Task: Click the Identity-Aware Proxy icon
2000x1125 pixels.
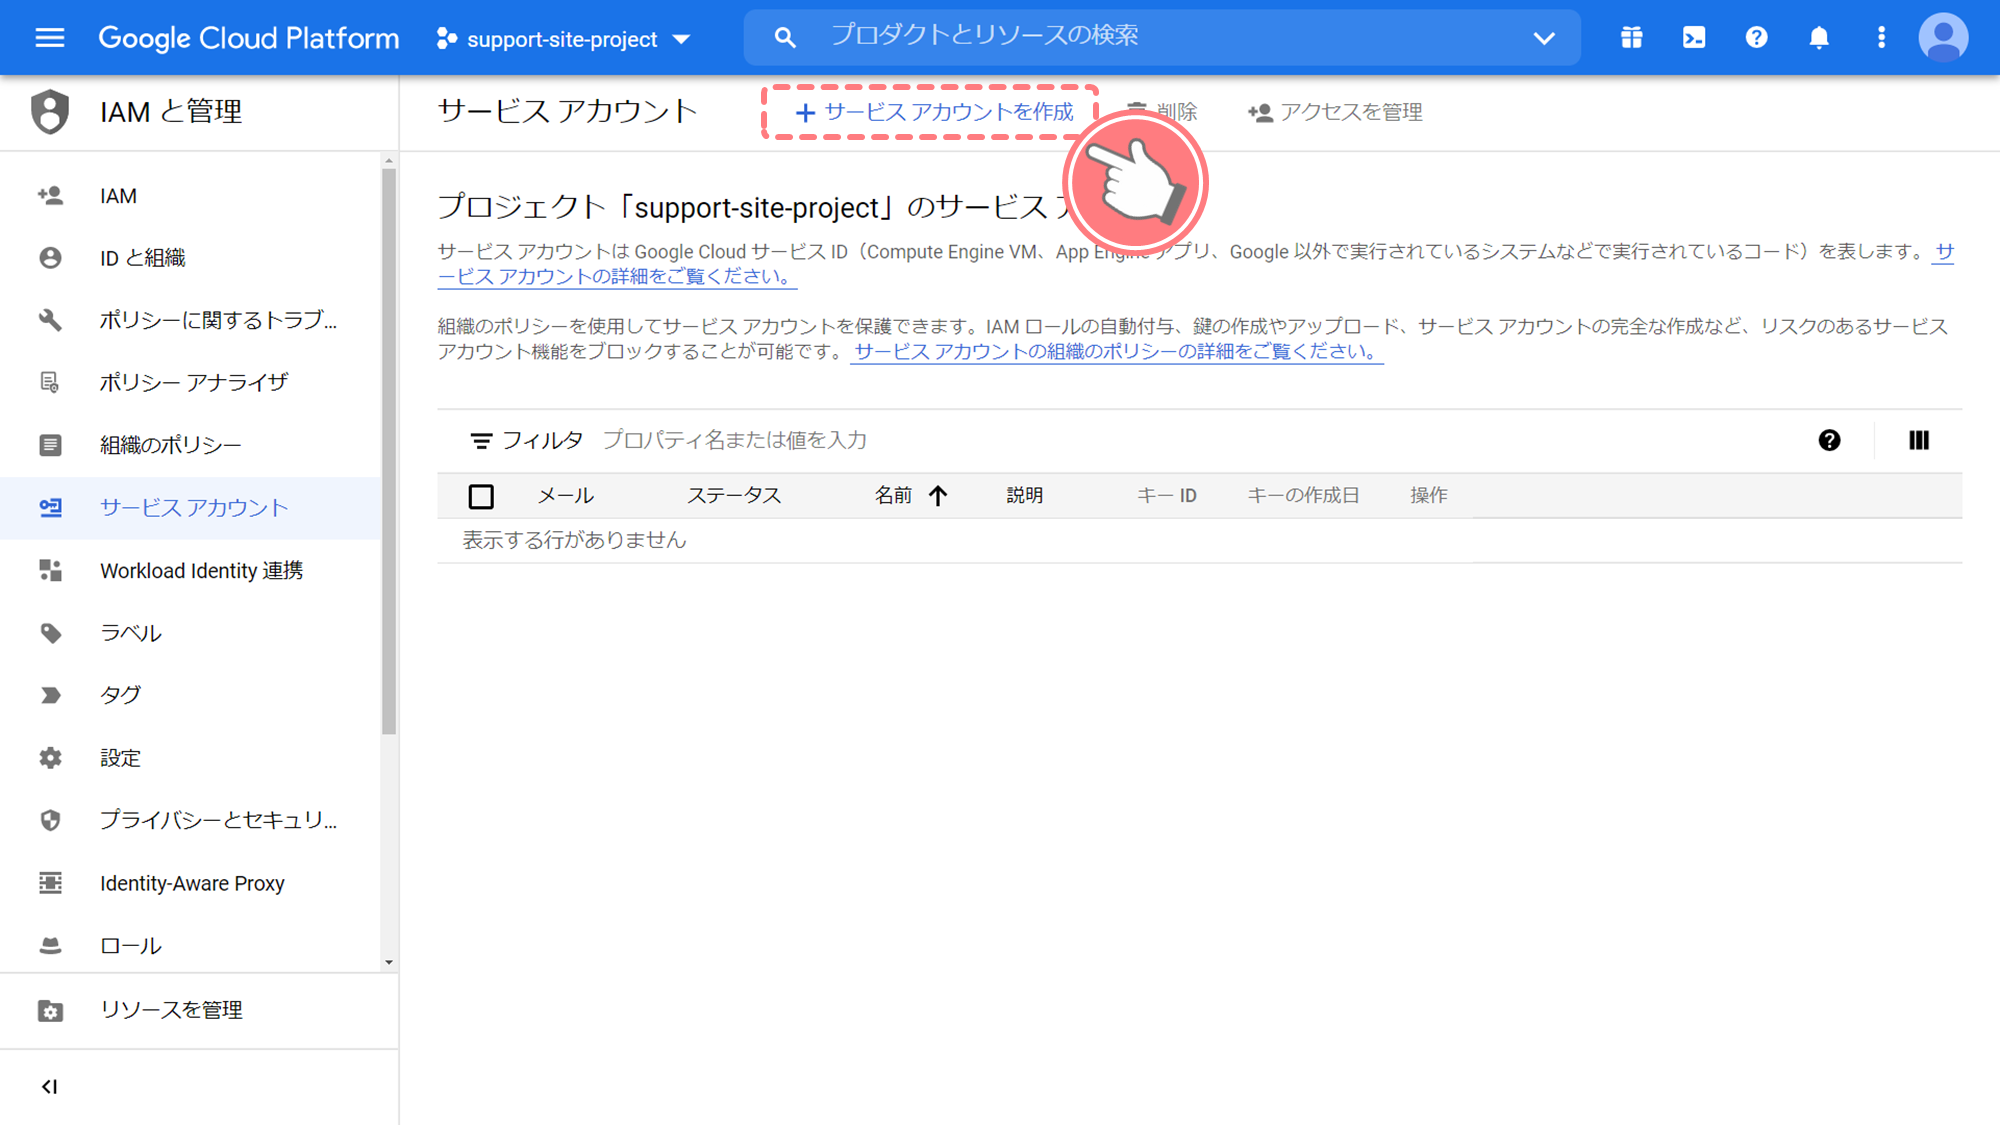Action: [50, 883]
